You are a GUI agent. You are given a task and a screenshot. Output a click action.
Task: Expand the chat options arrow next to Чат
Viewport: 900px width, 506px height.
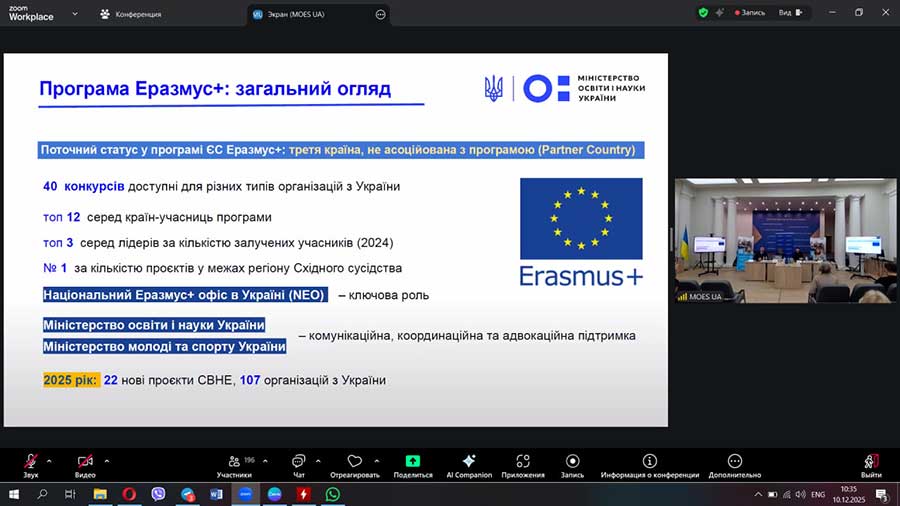pyautogui.click(x=318, y=461)
